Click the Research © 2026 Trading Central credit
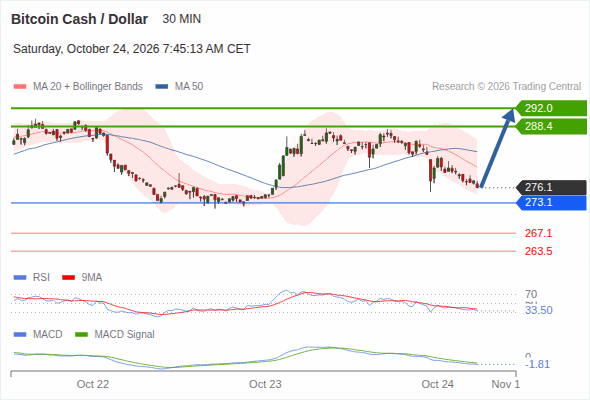 click(x=506, y=87)
